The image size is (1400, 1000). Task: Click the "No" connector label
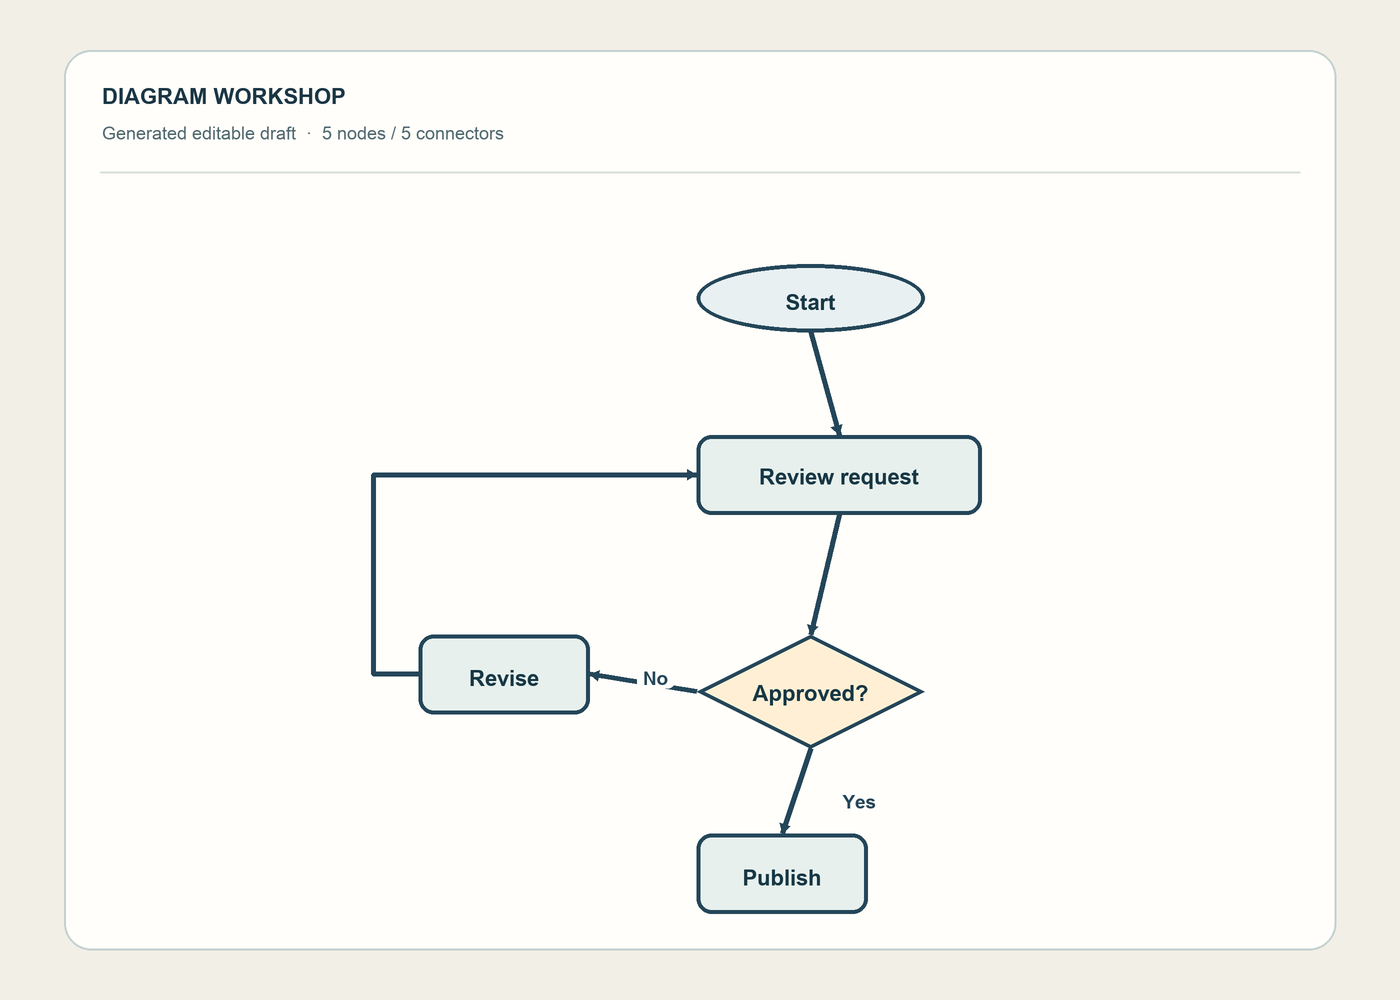pos(655,679)
